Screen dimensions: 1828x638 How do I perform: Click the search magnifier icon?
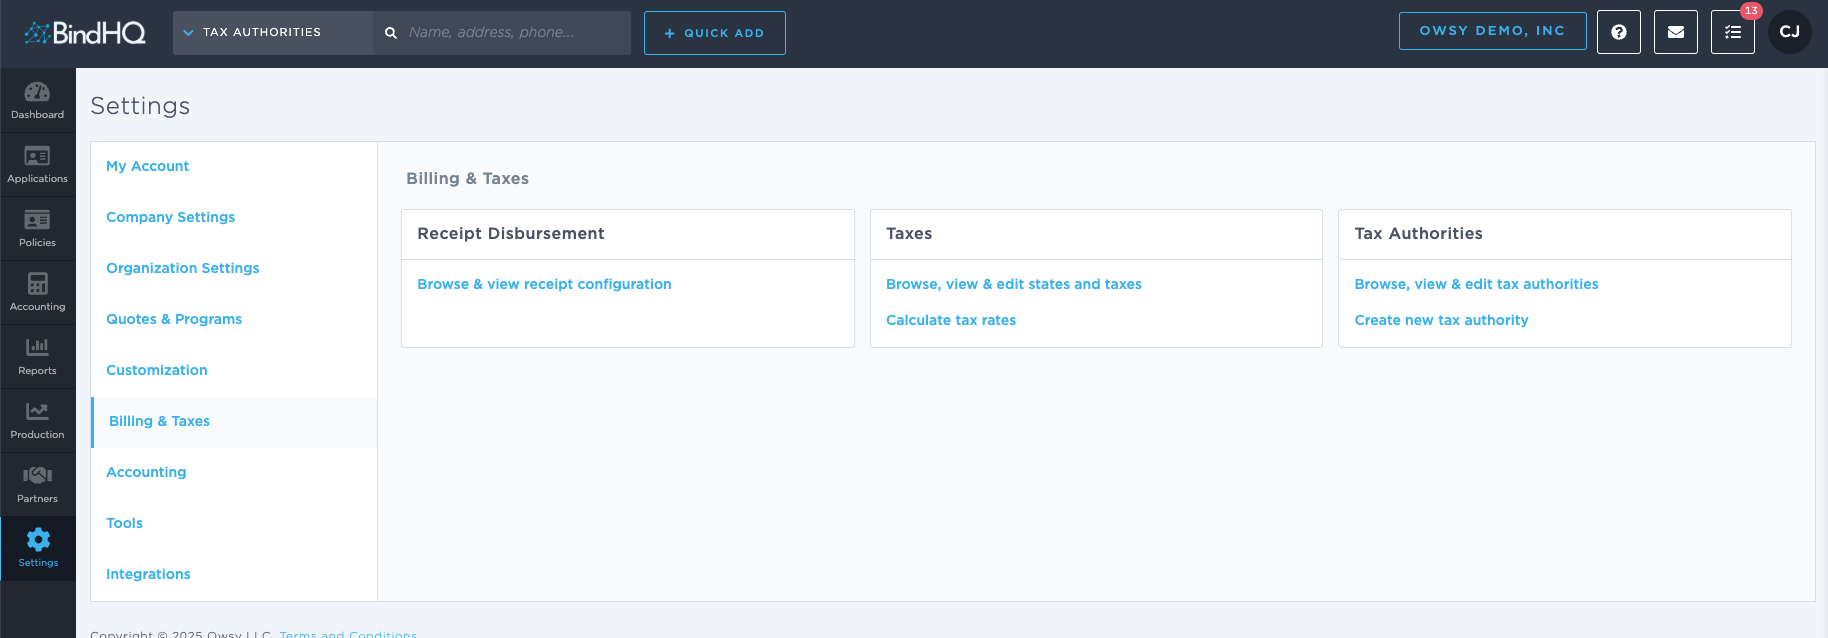point(391,33)
